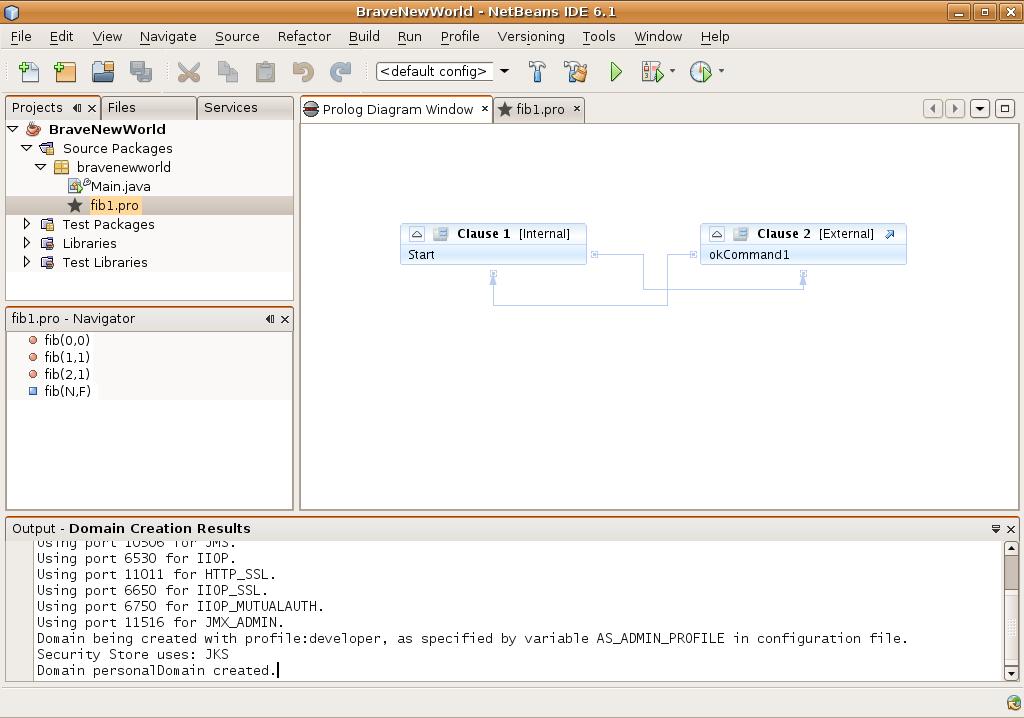Click the Redo arrow icon
The height and width of the screenshot is (718, 1024).
(x=340, y=71)
